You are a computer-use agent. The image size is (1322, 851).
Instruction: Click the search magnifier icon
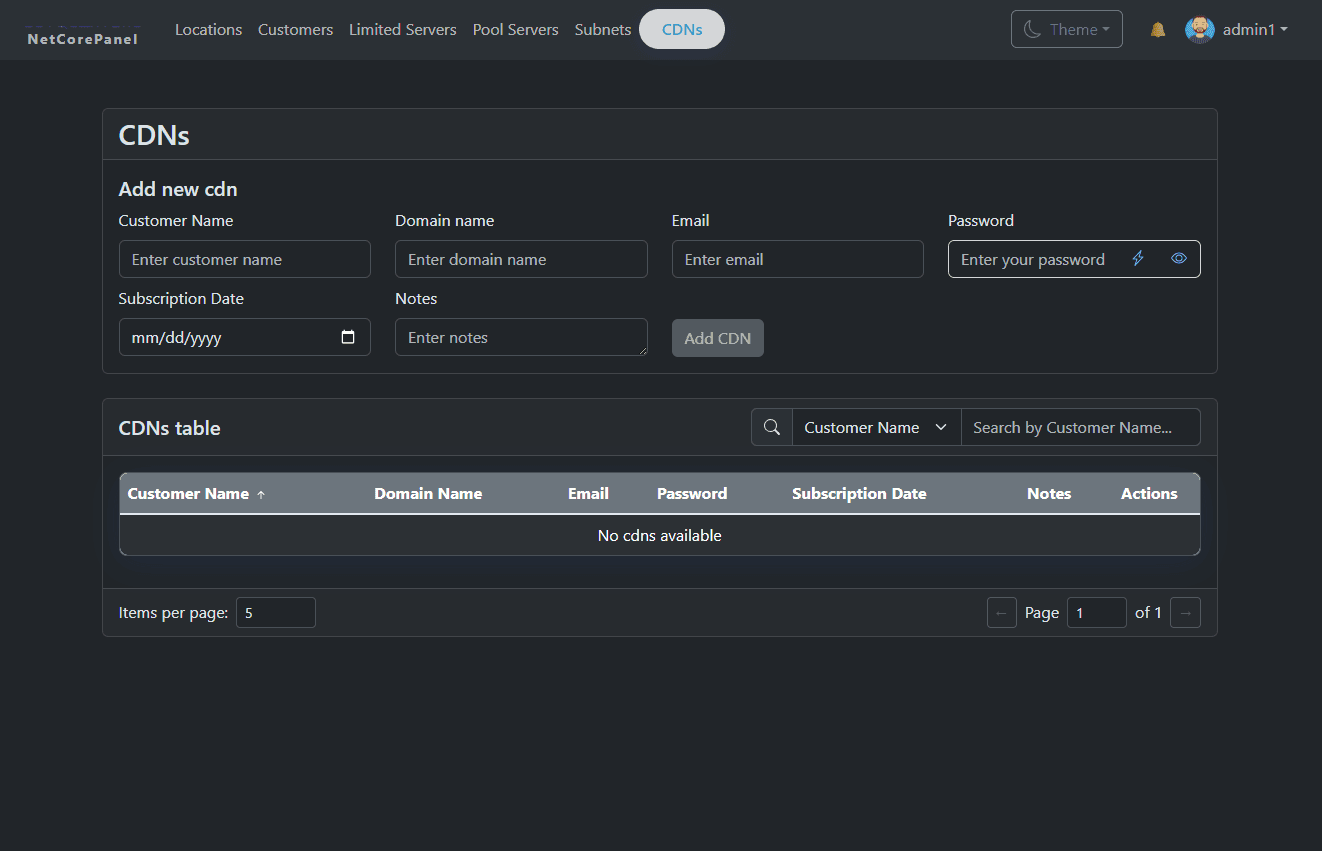click(x=772, y=427)
